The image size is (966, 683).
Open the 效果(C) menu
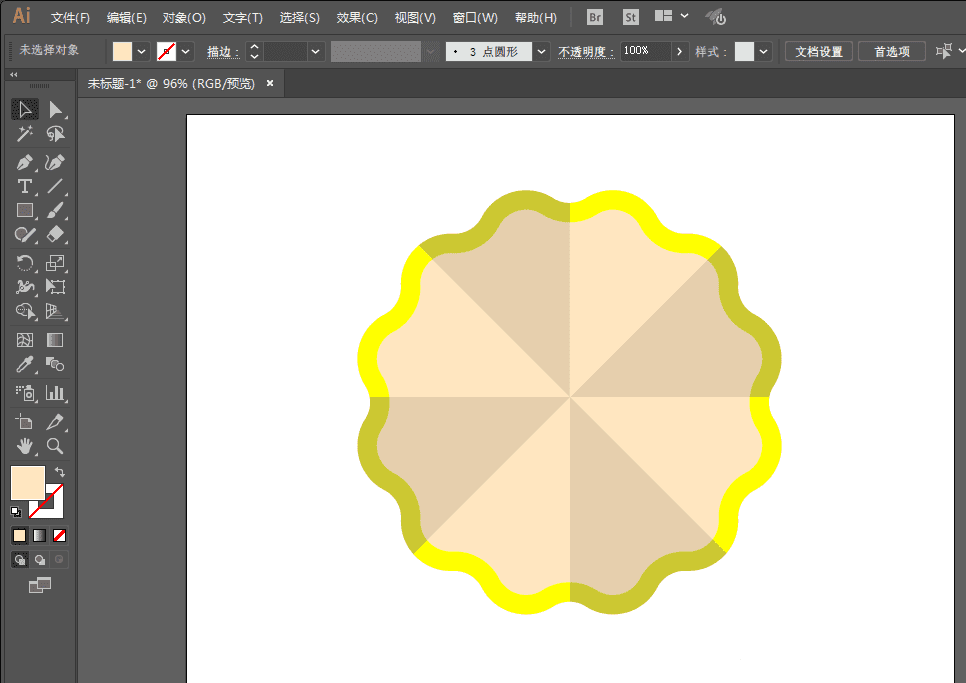pos(357,18)
